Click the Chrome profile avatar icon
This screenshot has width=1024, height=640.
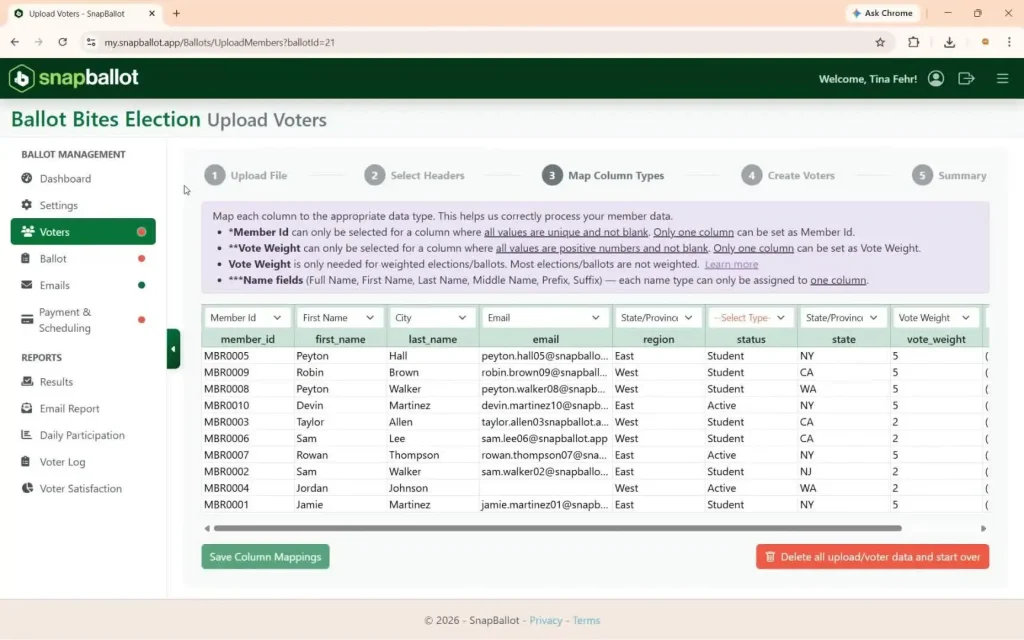[985, 42]
